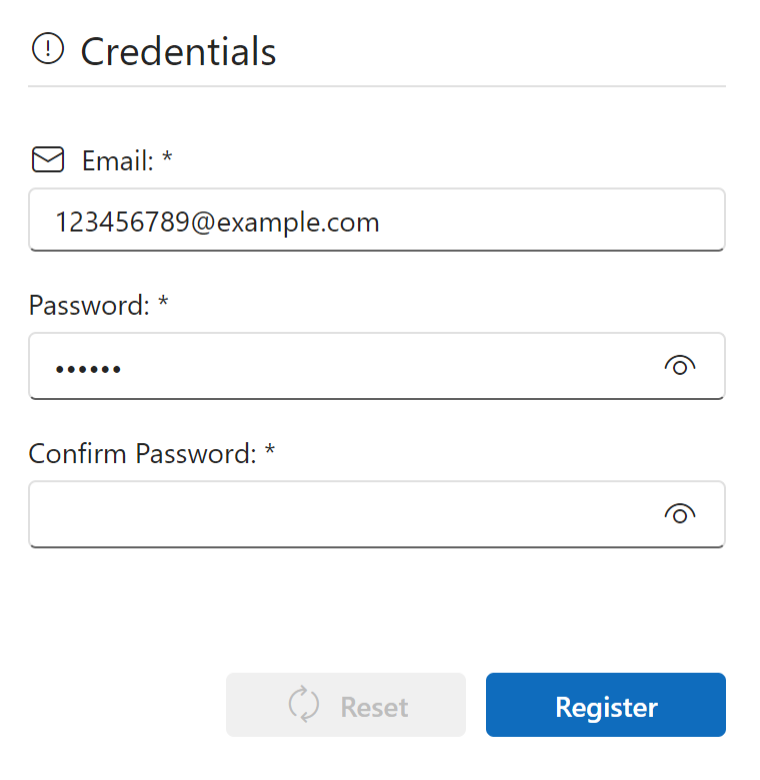This screenshot has width=760, height=780.
Task: Select the empty Confirm Password field
Action: pos(340,514)
